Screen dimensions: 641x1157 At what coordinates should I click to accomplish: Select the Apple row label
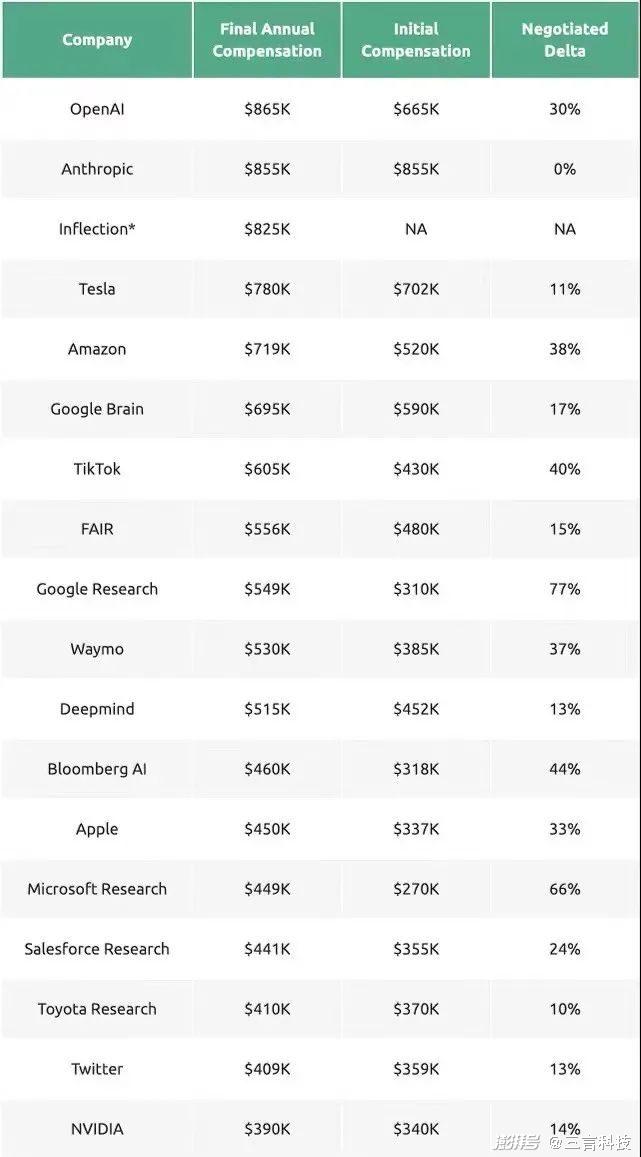97,829
